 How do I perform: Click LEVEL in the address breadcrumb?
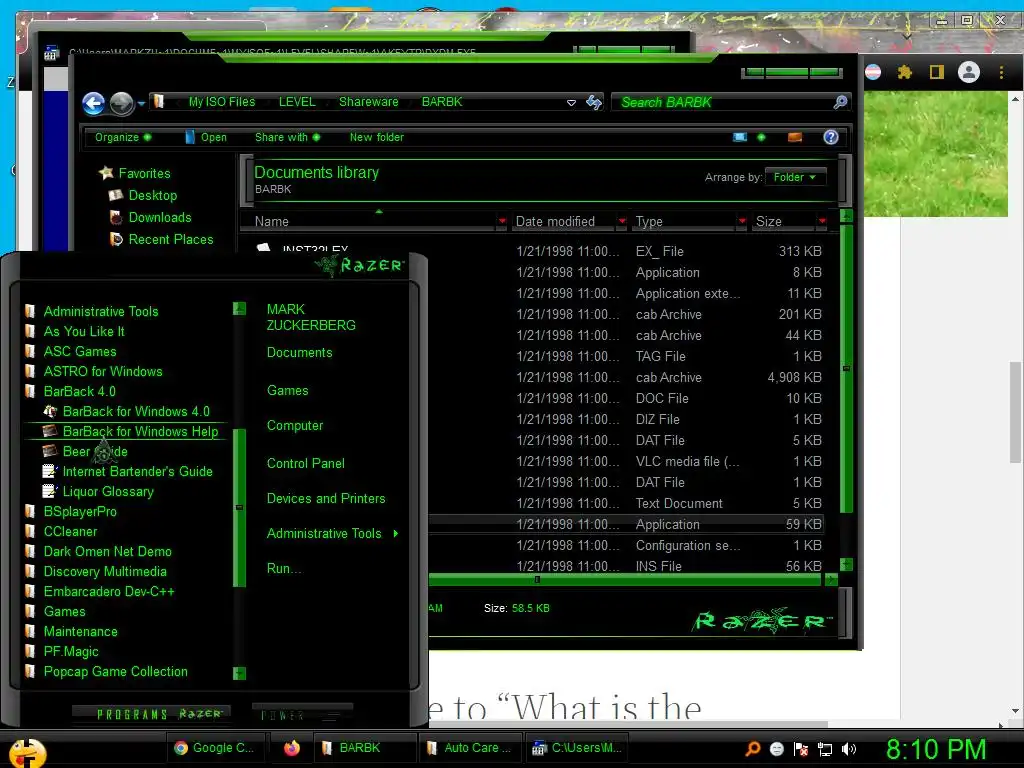point(297,102)
